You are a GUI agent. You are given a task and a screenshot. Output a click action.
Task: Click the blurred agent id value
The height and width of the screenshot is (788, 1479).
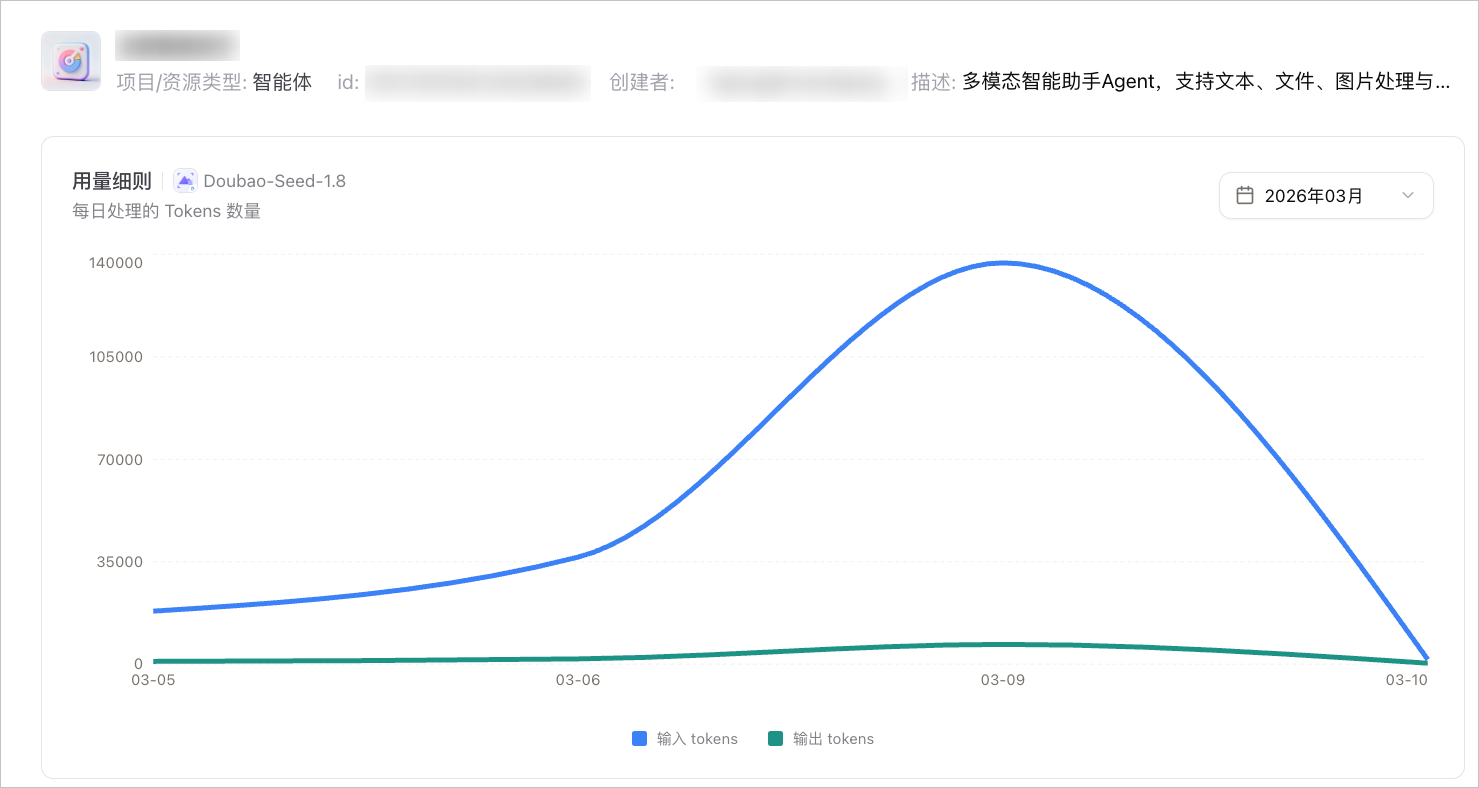(477, 83)
